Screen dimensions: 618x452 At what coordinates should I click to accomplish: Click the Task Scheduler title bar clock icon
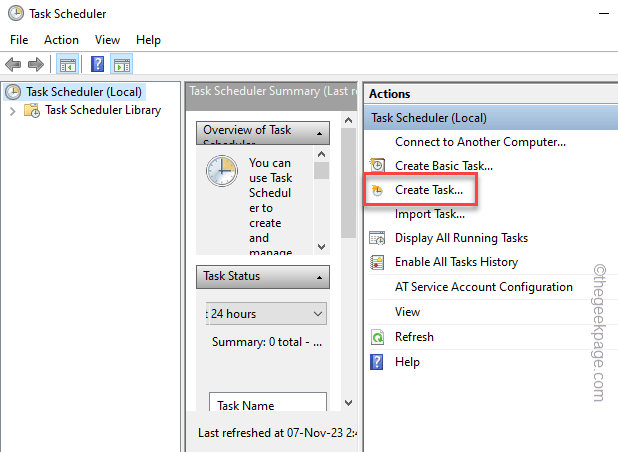click(x=16, y=13)
